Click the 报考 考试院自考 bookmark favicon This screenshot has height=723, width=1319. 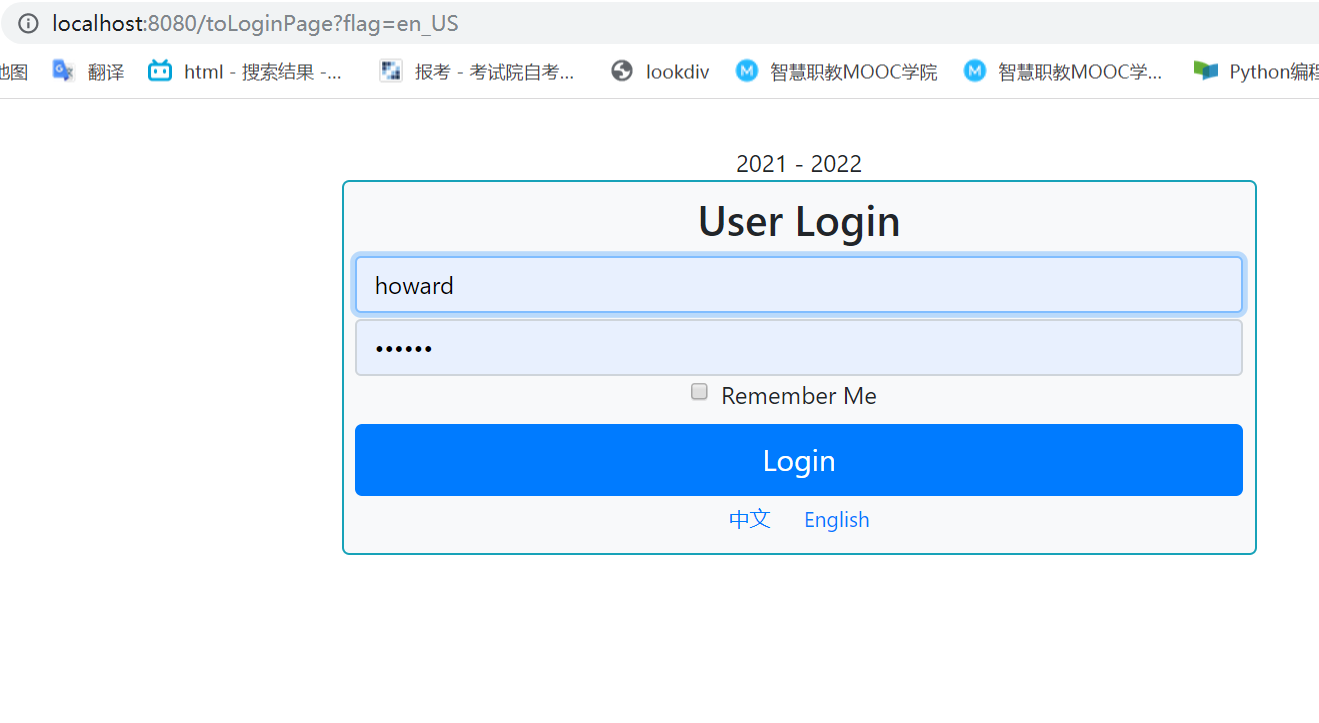391,71
